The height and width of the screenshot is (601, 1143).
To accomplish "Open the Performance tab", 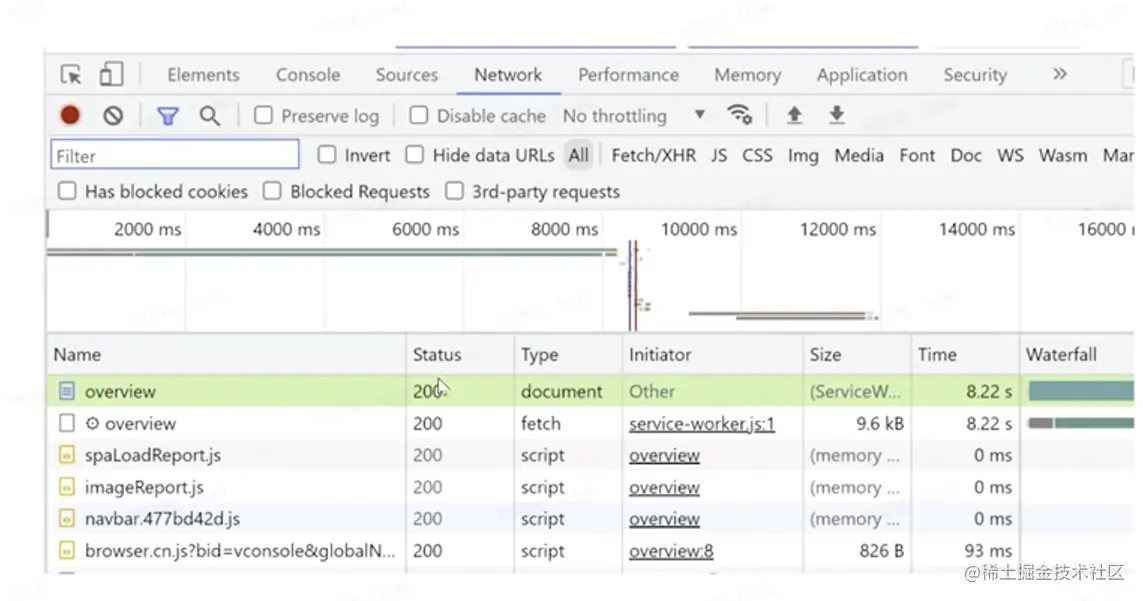I will coord(628,75).
